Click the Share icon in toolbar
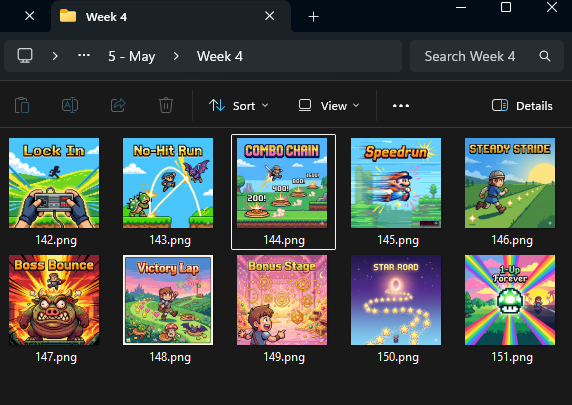The image size is (572, 405). tap(118, 105)
